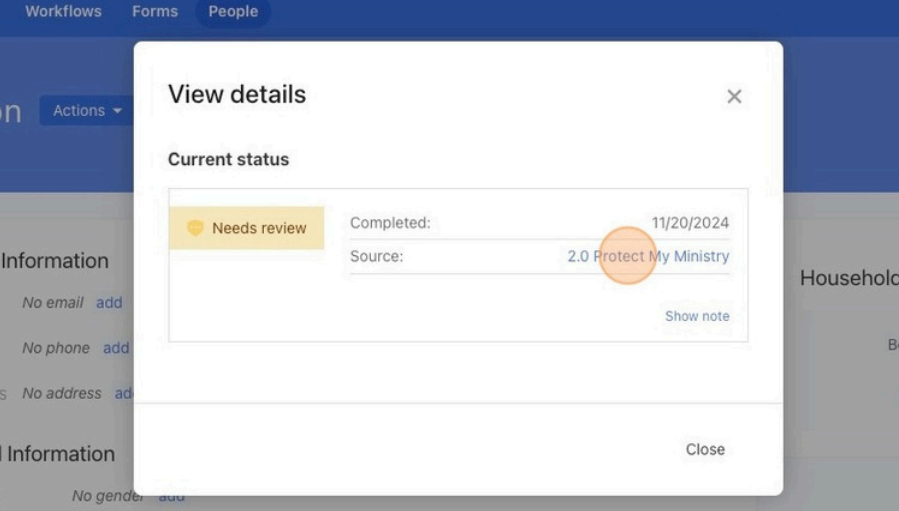Select the People tab
Image resolution: width=899 pixels, height=511 pixels.
click(233, 12)
